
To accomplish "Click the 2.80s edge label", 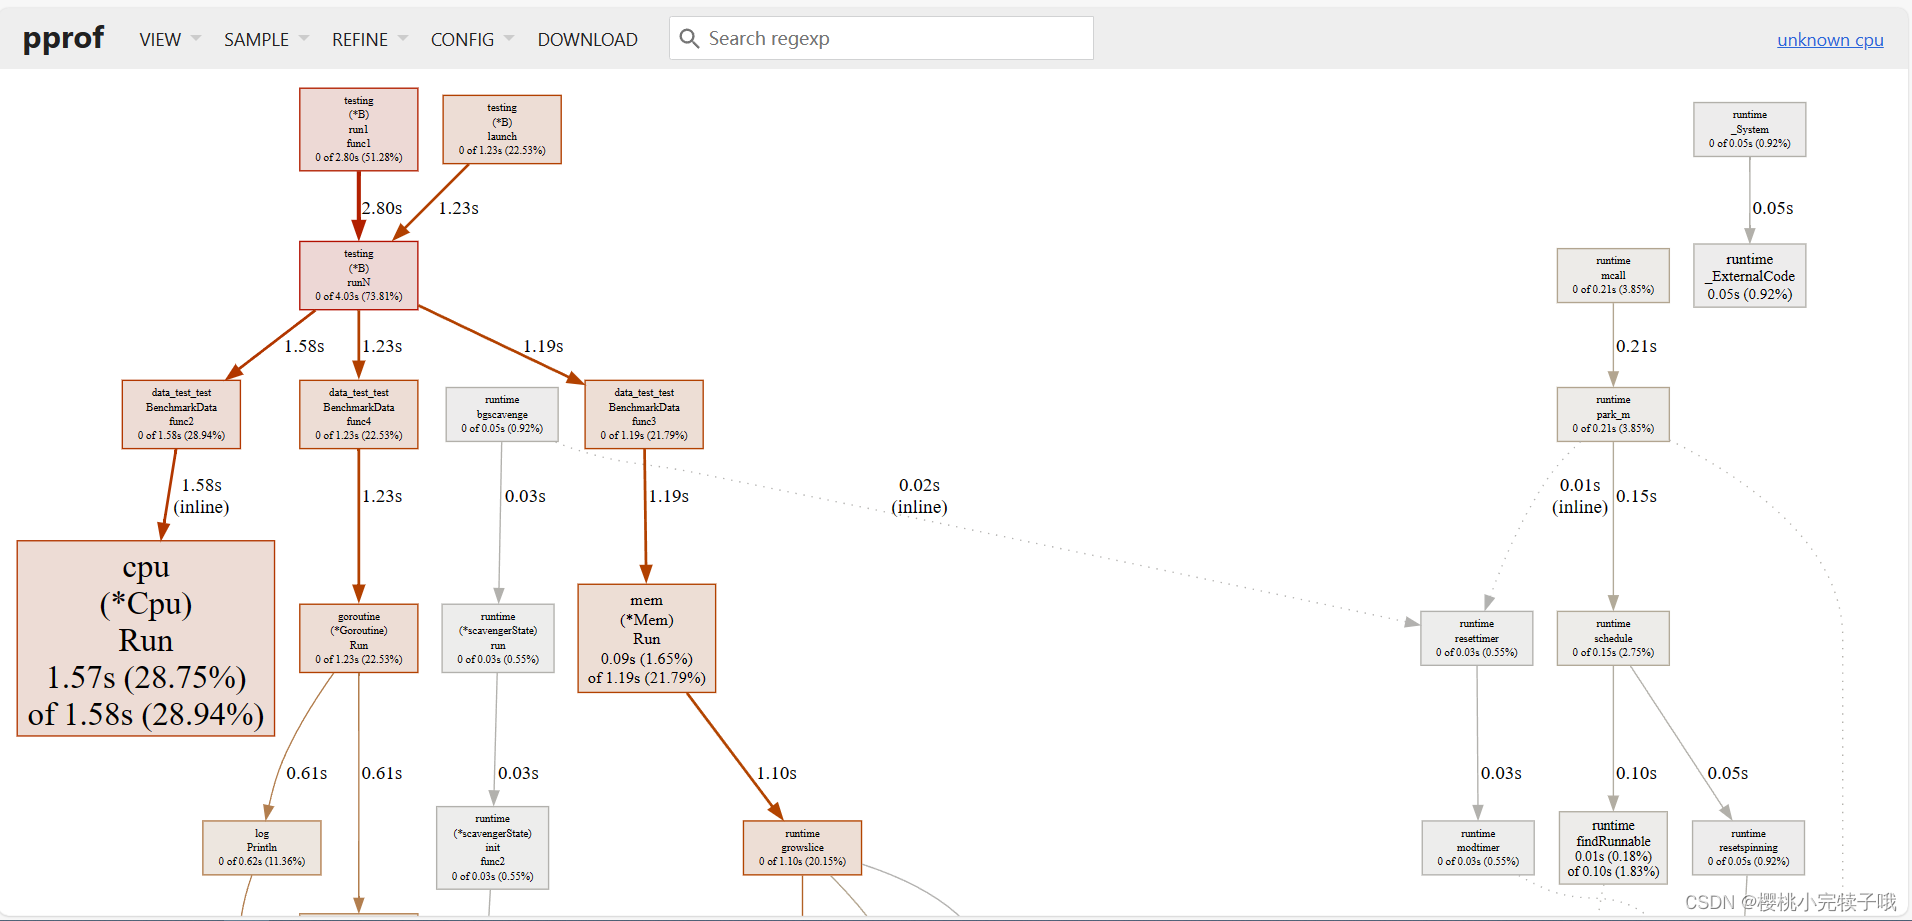I will click(382, 208).
